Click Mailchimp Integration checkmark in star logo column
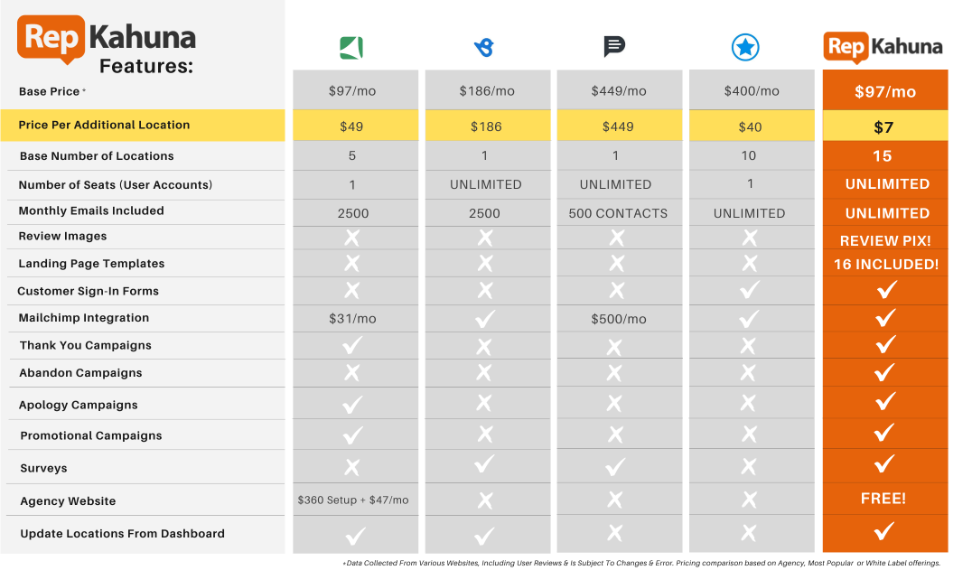 (x=750, y=318)
